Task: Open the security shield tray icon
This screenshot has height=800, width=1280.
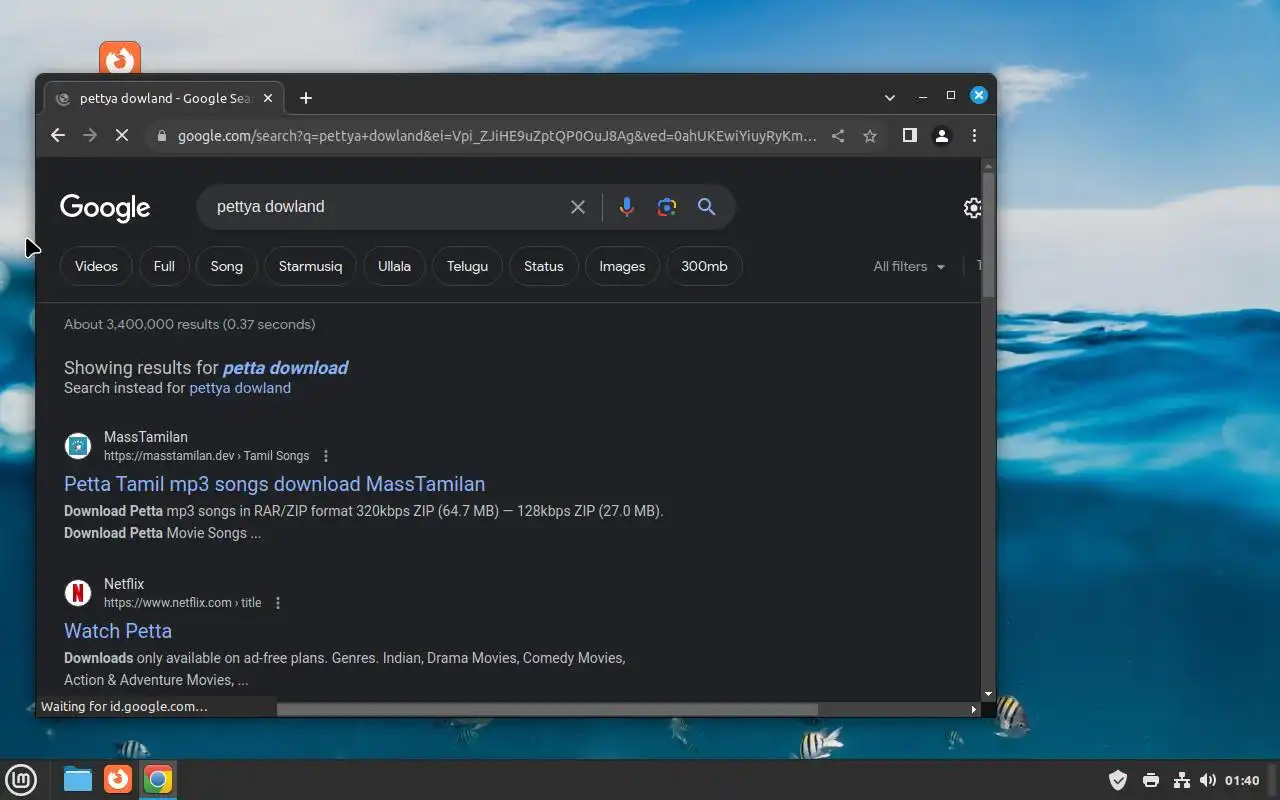Action: point(1118,780)
